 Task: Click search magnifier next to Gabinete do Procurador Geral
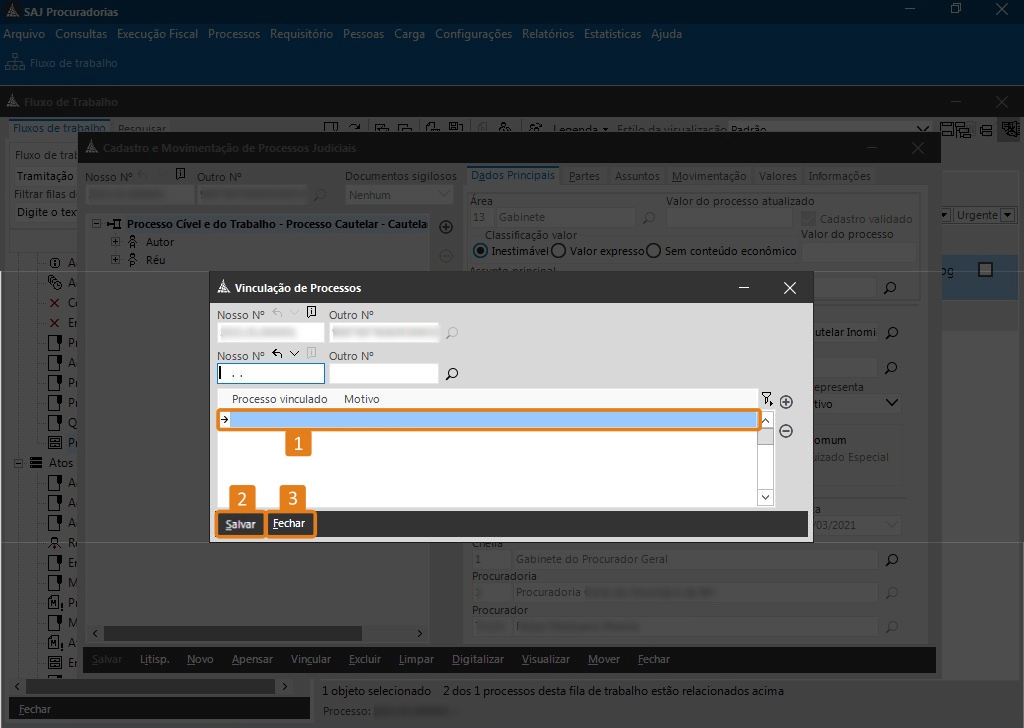[x=891, y=560]
